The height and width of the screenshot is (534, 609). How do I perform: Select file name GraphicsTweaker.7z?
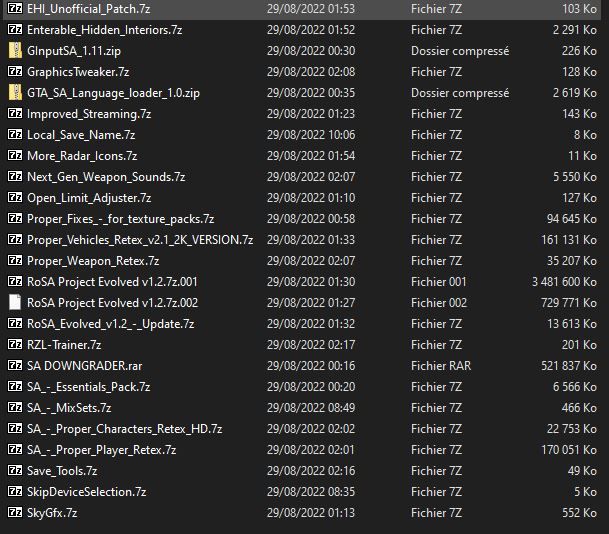[x=78, y=72]
